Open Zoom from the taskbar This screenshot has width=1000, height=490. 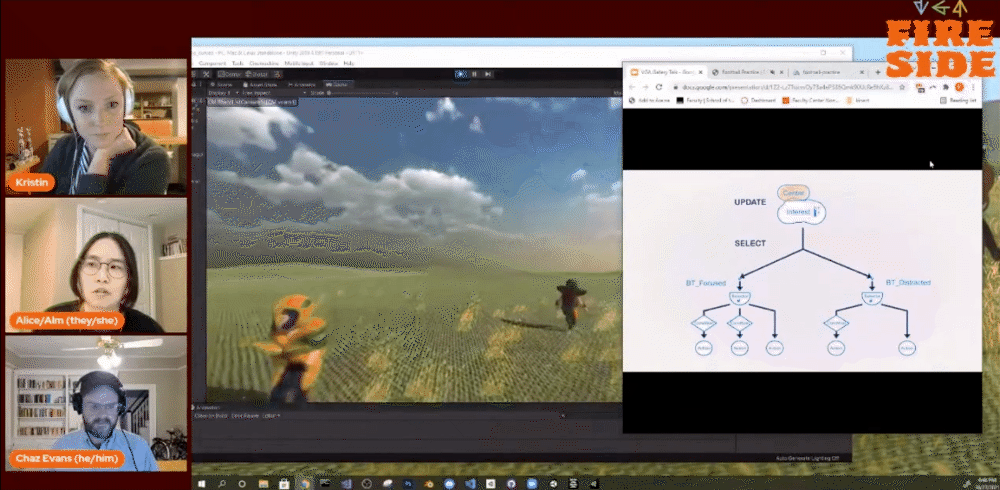pyautogui.click(x=532, y=484)
